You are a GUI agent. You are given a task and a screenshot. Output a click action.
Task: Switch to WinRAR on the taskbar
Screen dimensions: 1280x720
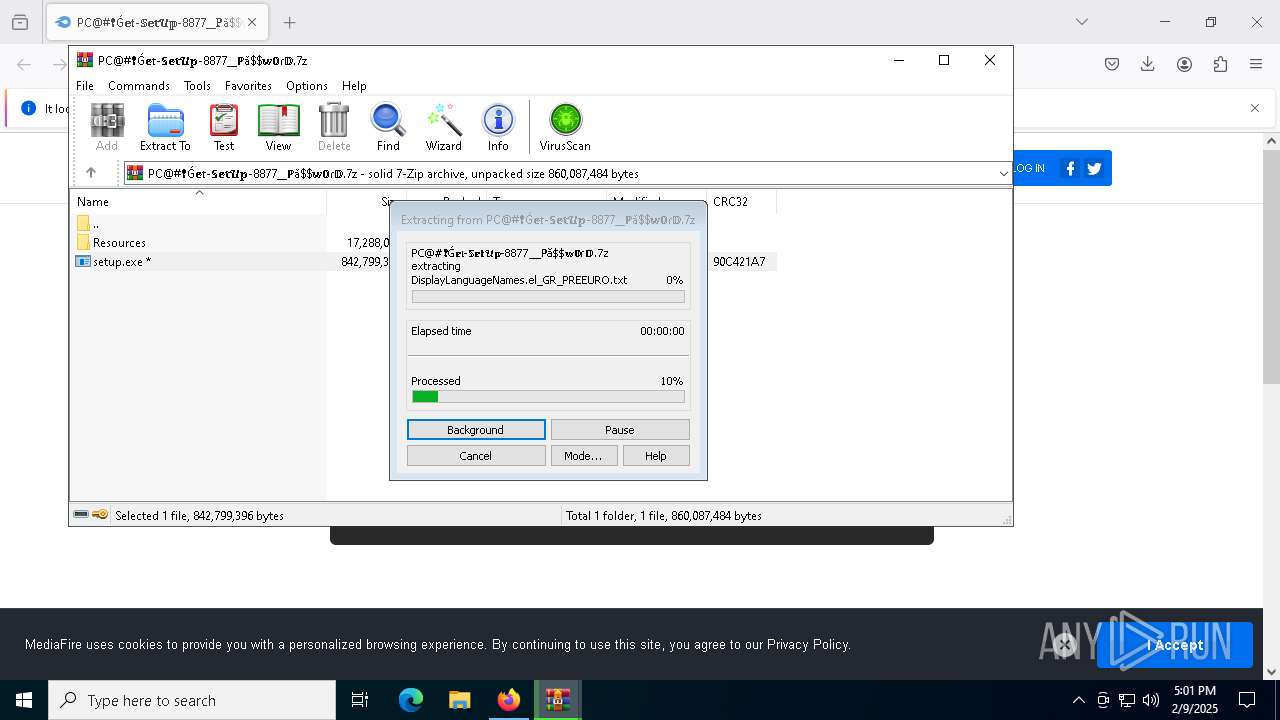557,700
